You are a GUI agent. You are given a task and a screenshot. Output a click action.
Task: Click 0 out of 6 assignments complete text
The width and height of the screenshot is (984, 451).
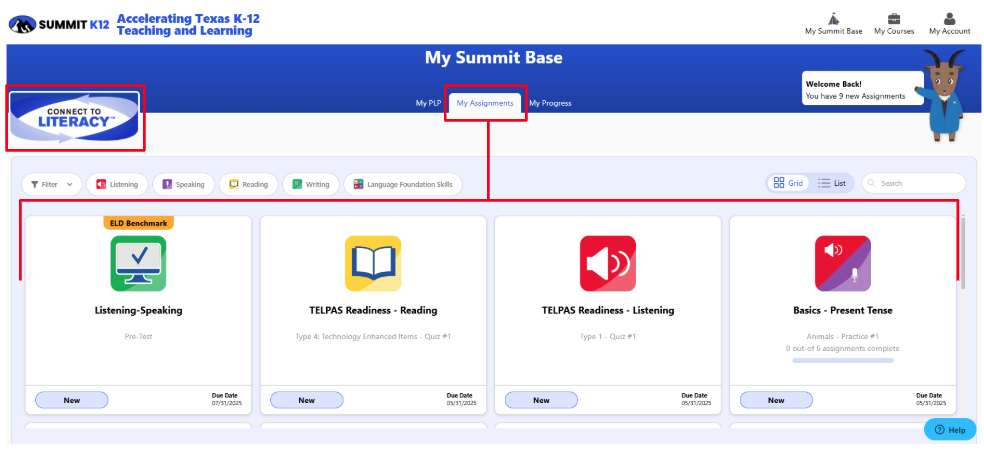(843, 348)
